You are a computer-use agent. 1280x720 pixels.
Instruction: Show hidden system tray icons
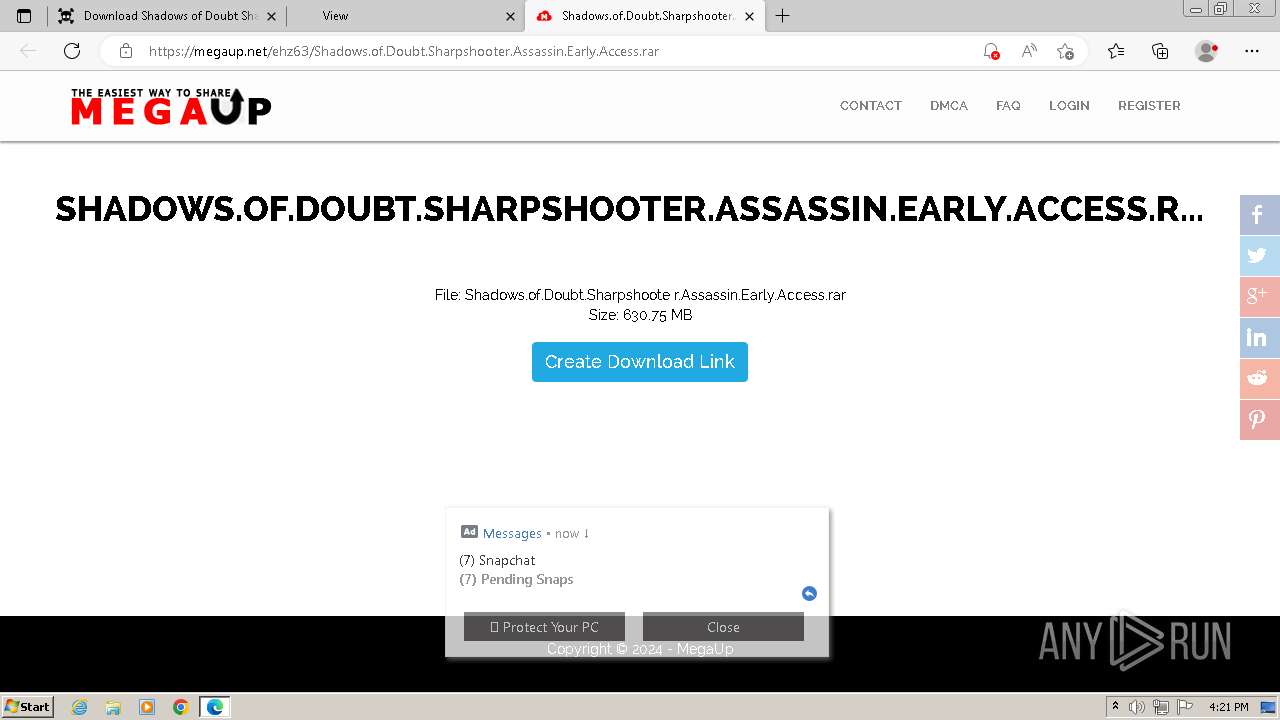[x=1115, y=707]
